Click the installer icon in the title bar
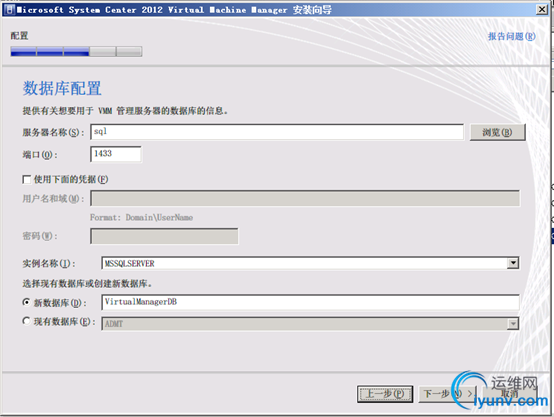The width and height of the screenshot is (554, 417). pos(11,10)
